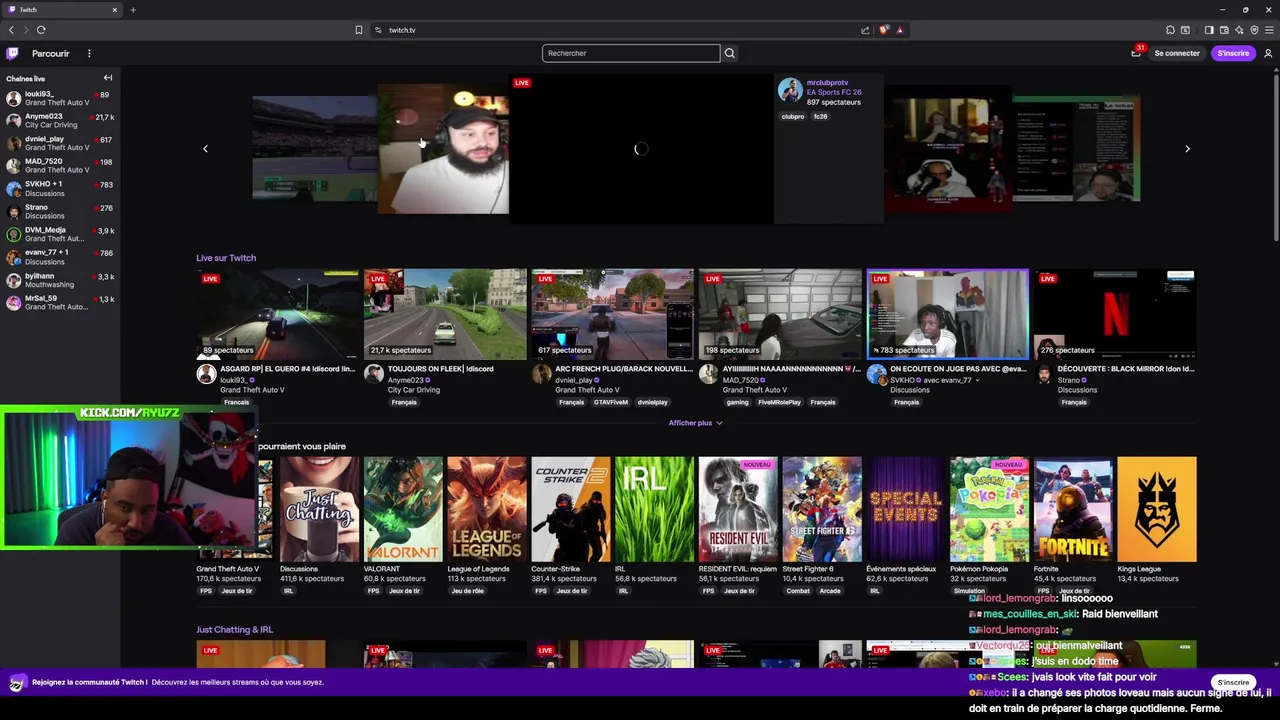Viewport: 1280px width, 720px height.
Task: Open the 198 spectateurs MAD_7520 stream thumbnail
Action: [780, 314]
